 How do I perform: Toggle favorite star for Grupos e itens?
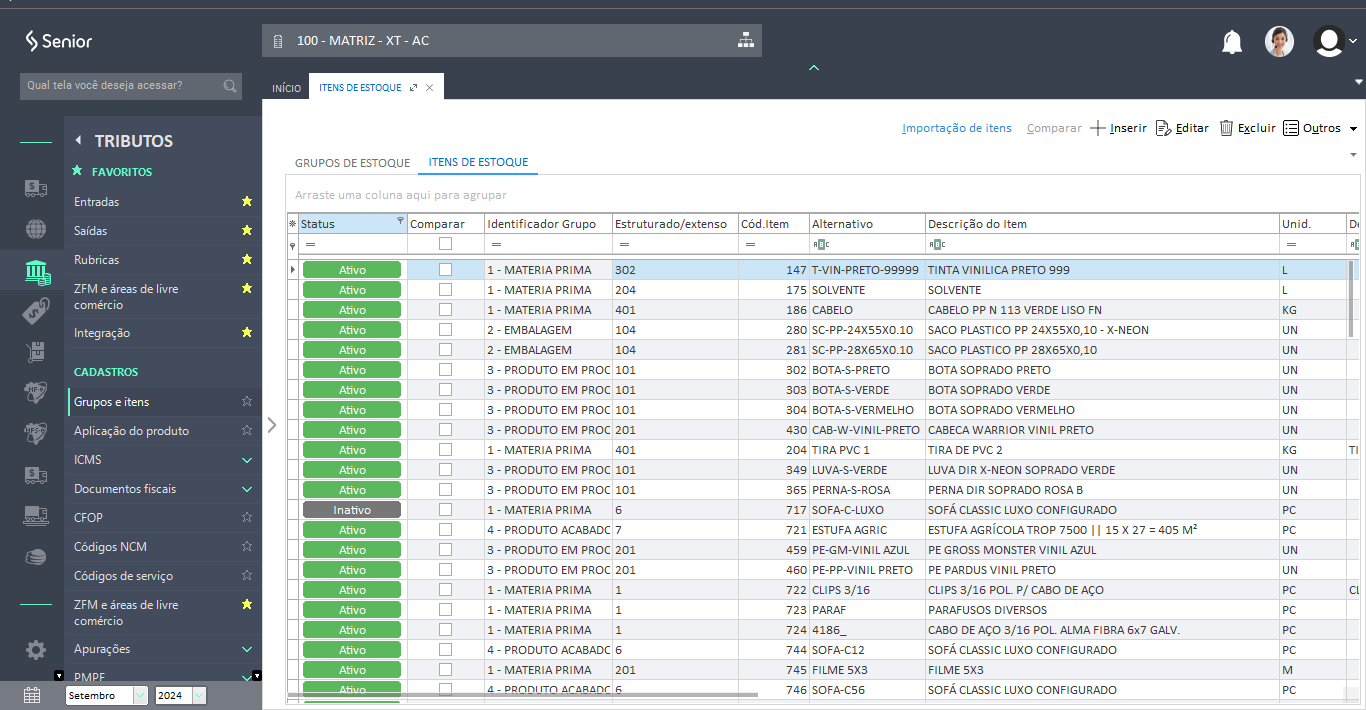point(247,402)
